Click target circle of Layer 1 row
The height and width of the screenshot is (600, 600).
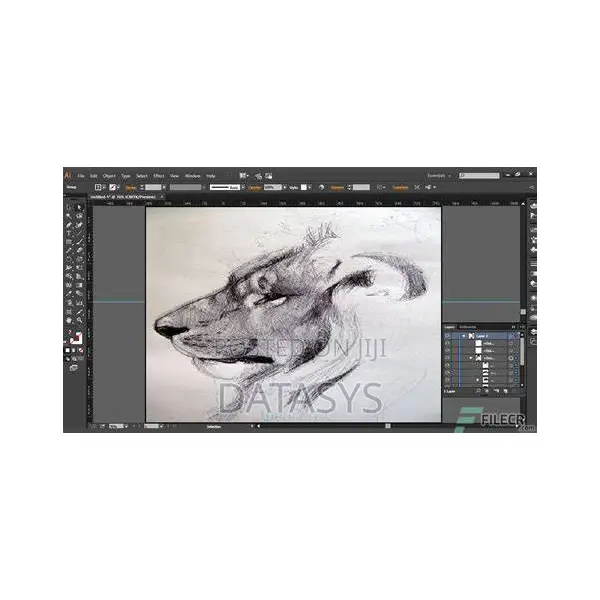511,336
